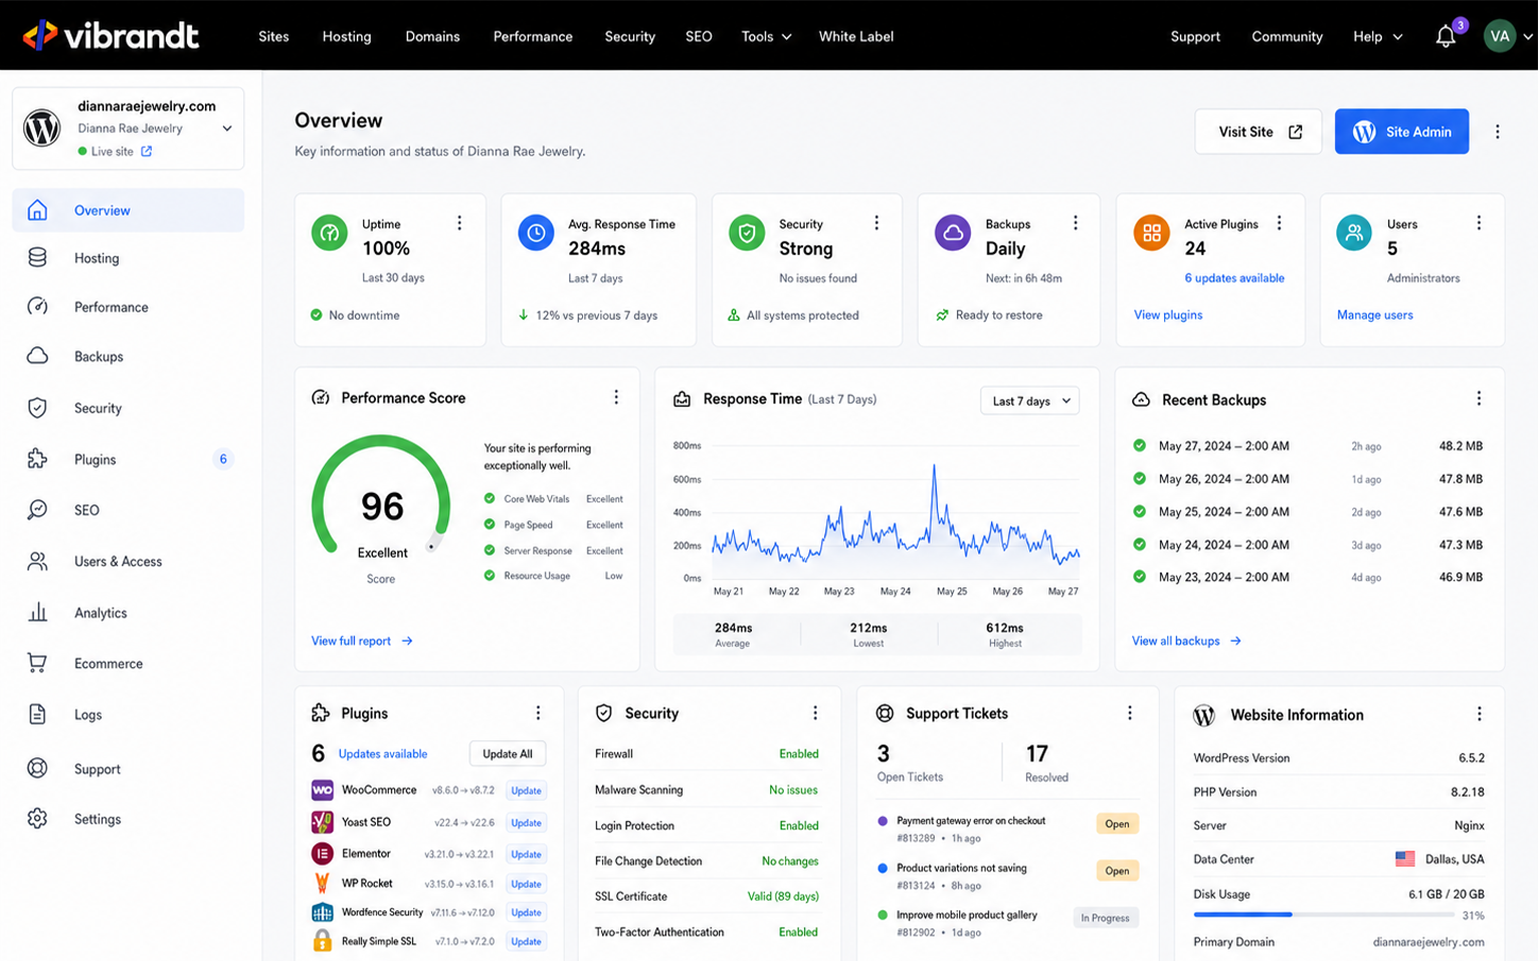Open the external link icon beside Live site

147,151
